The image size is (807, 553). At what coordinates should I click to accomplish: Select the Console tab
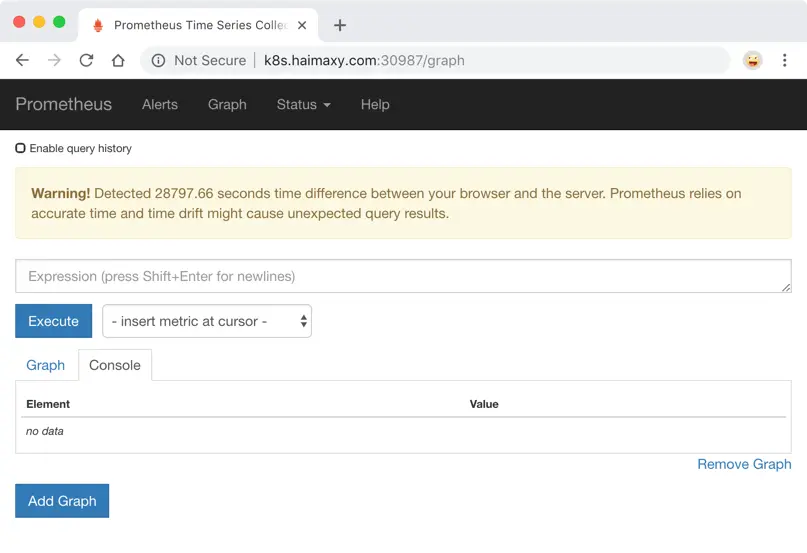115,365
